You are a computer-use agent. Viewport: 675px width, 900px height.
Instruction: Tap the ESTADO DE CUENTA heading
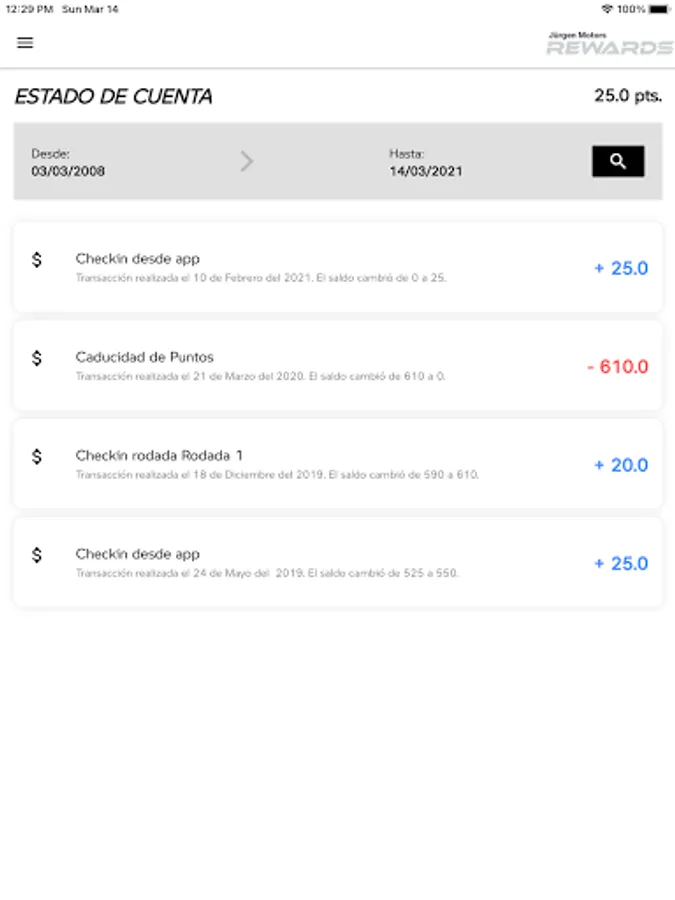tap(113, 97)
